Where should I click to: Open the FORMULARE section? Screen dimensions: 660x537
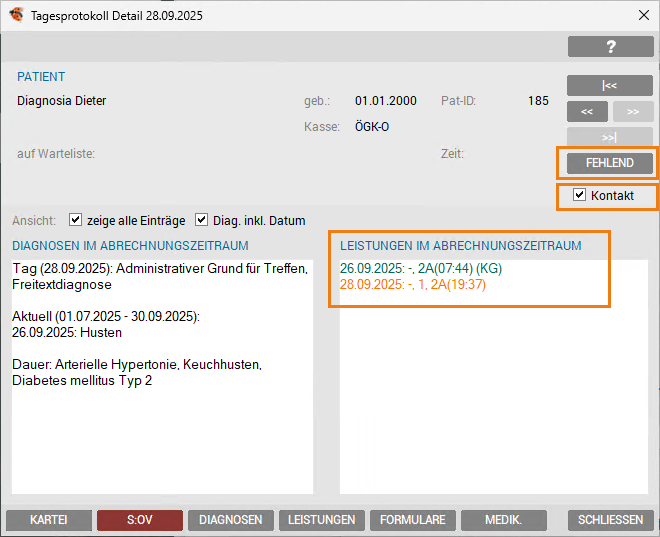[412, 520]
